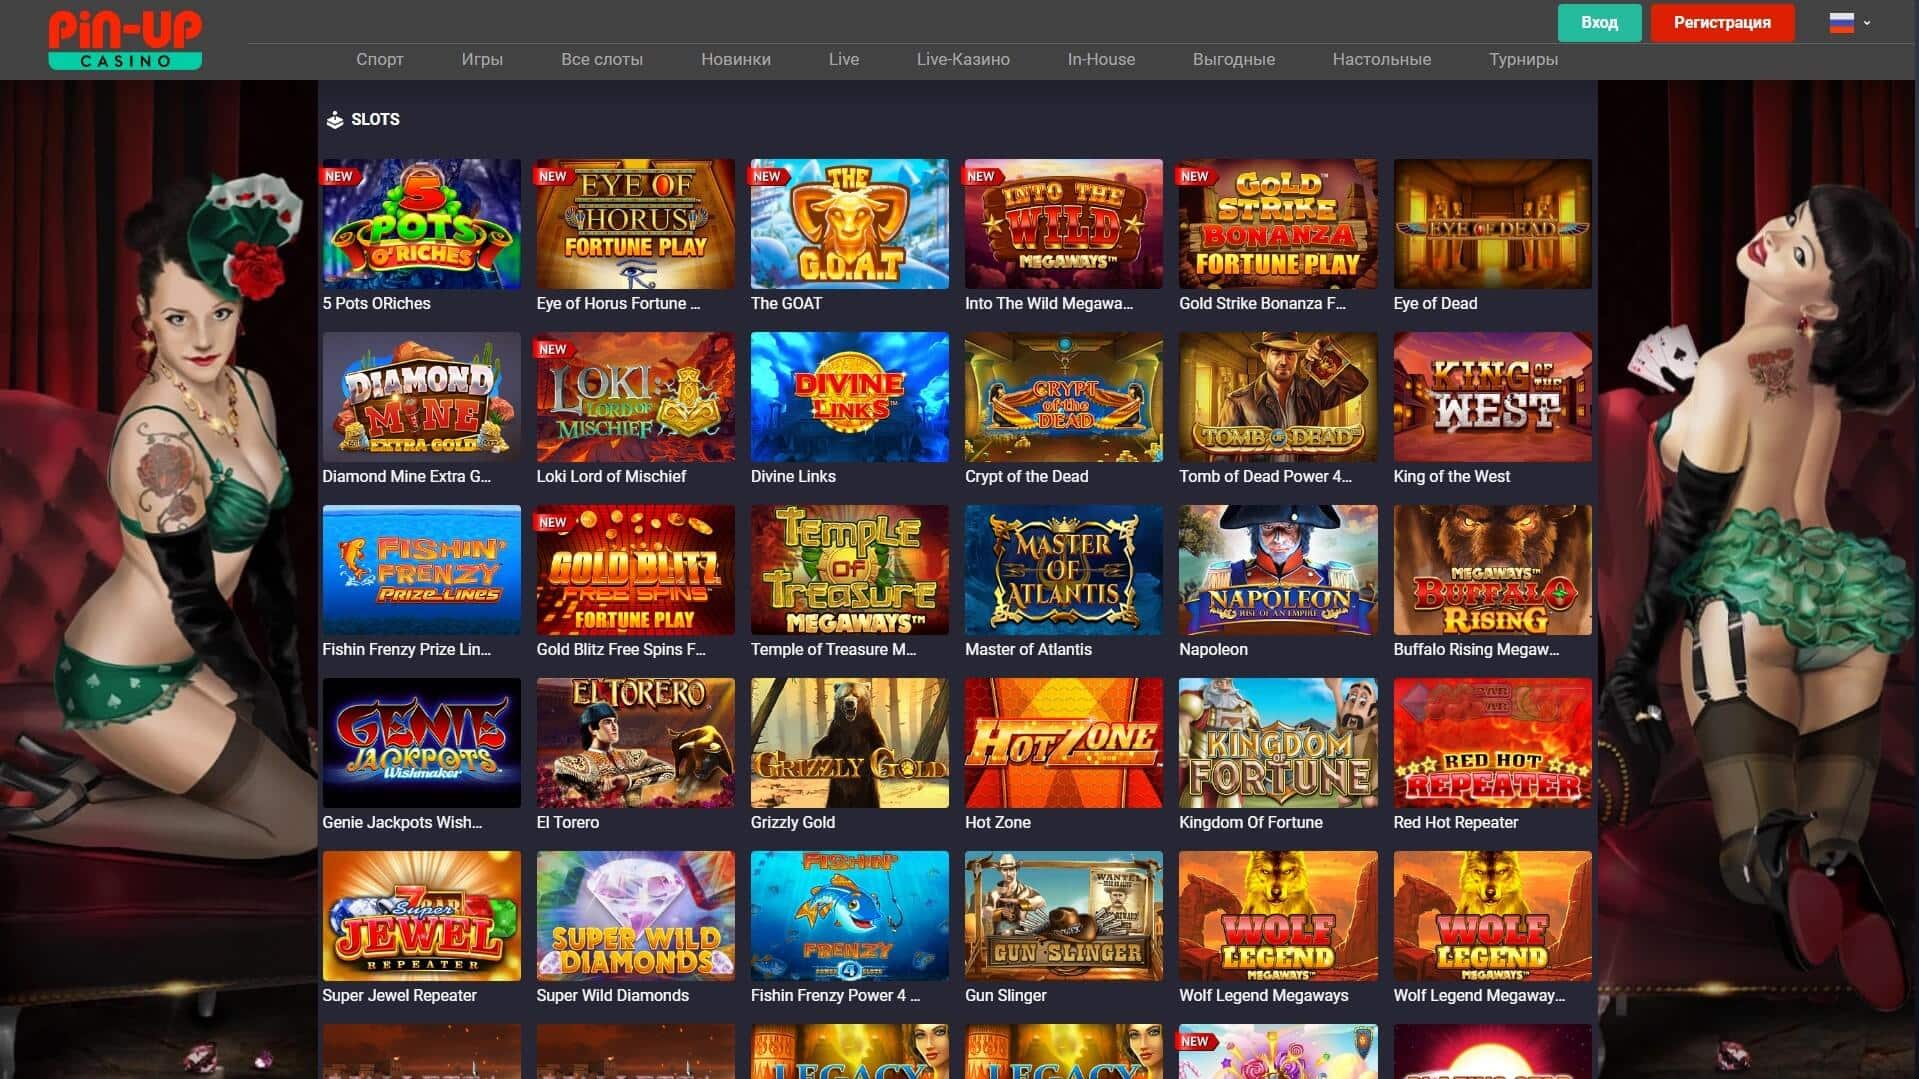Launch Red Hot Repeater thumbnail
Image resolution: width=1919 pixels, height=1079 pixels.
[x=1492, y=743]
